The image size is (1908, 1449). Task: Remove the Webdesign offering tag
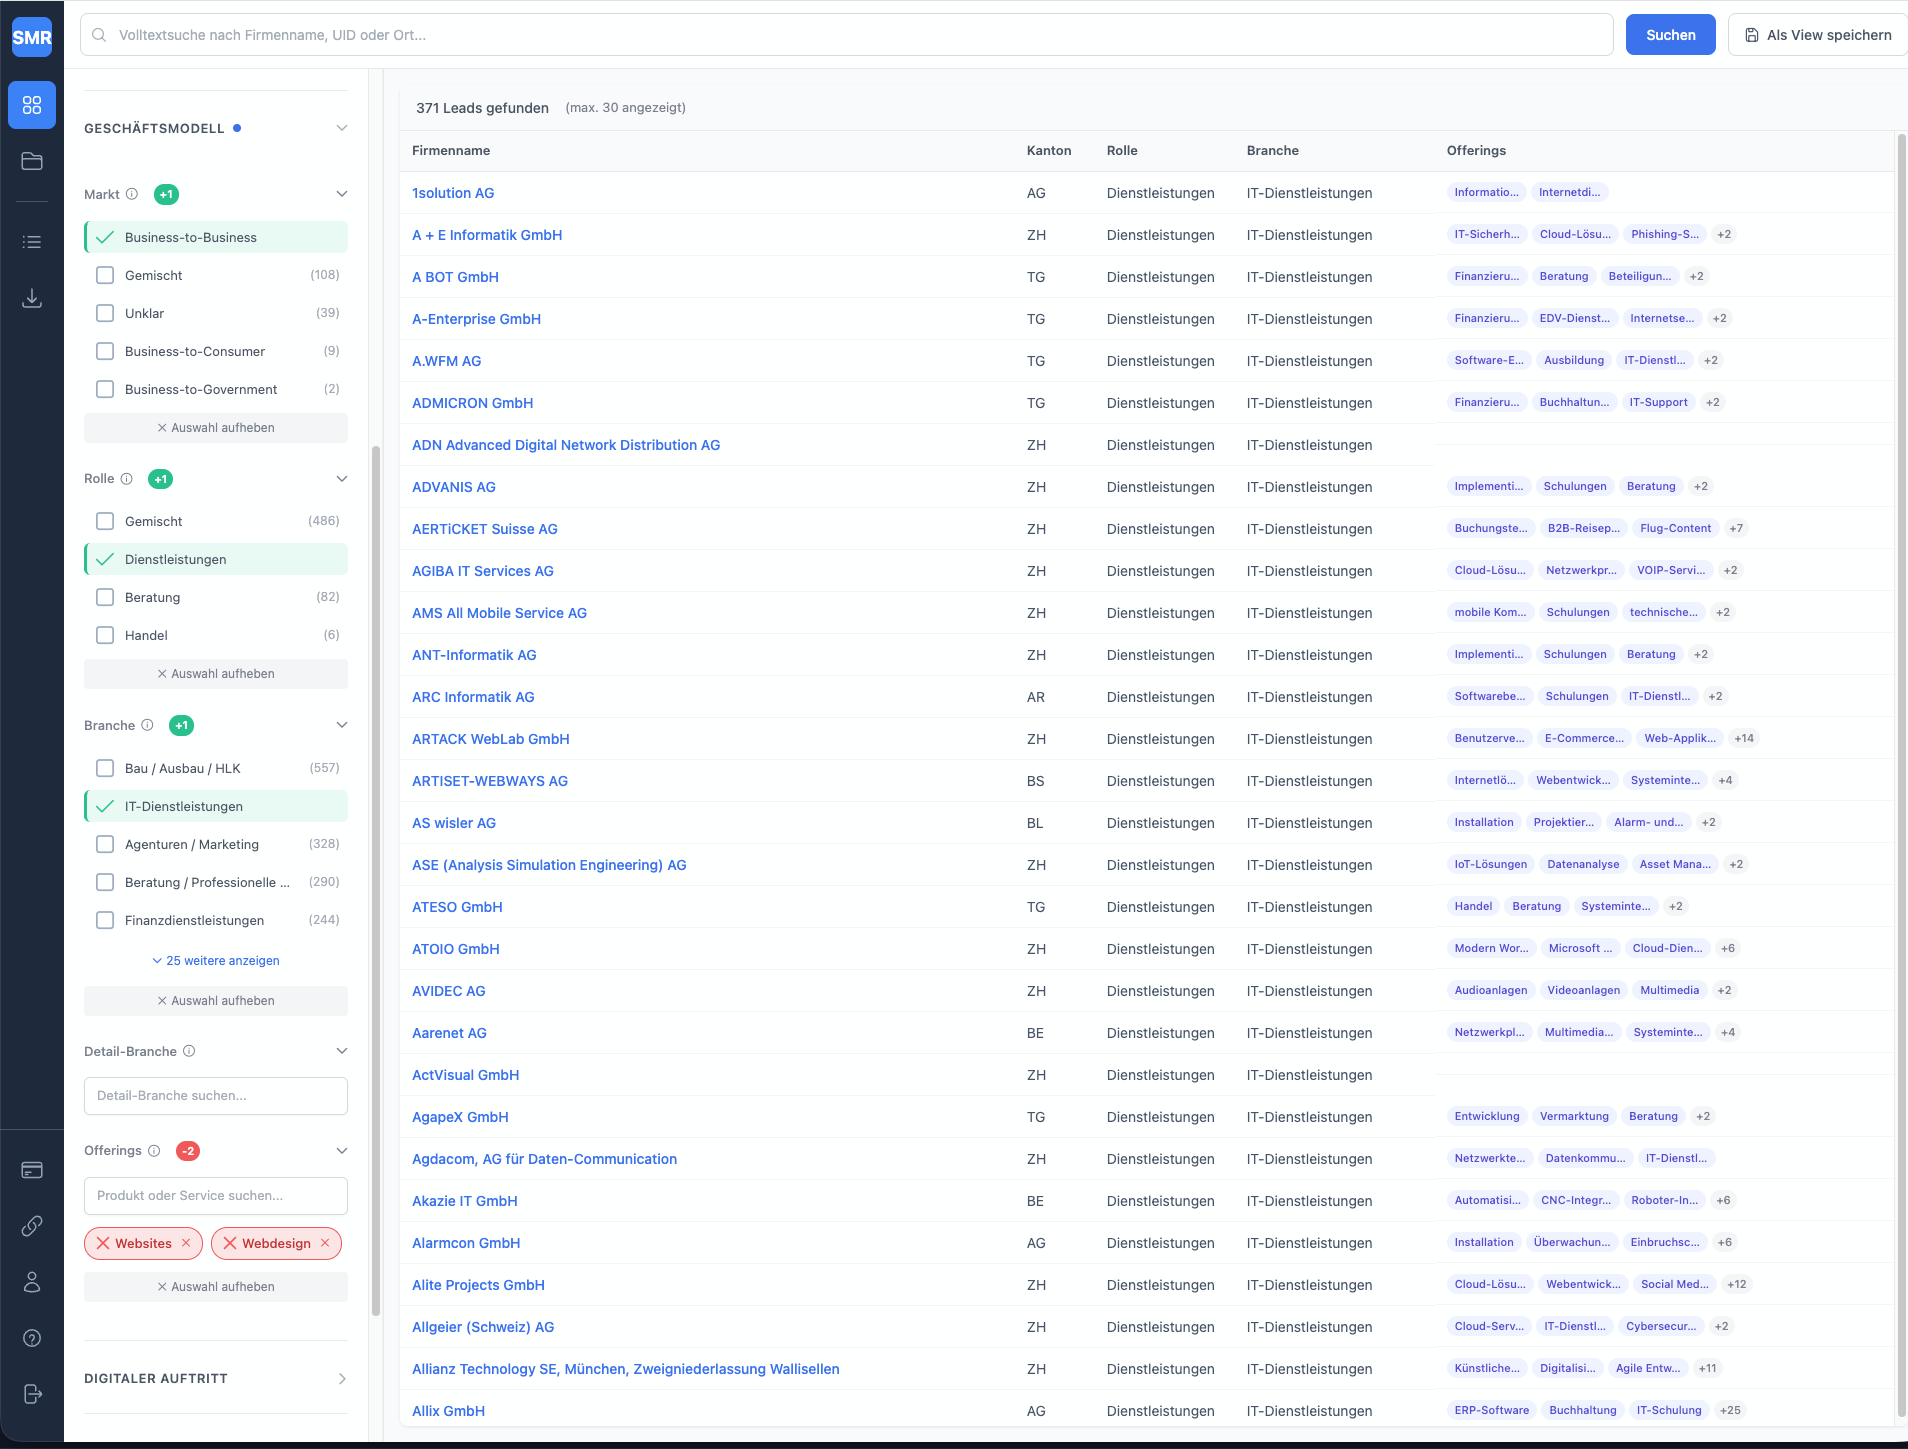(325, 1243)
